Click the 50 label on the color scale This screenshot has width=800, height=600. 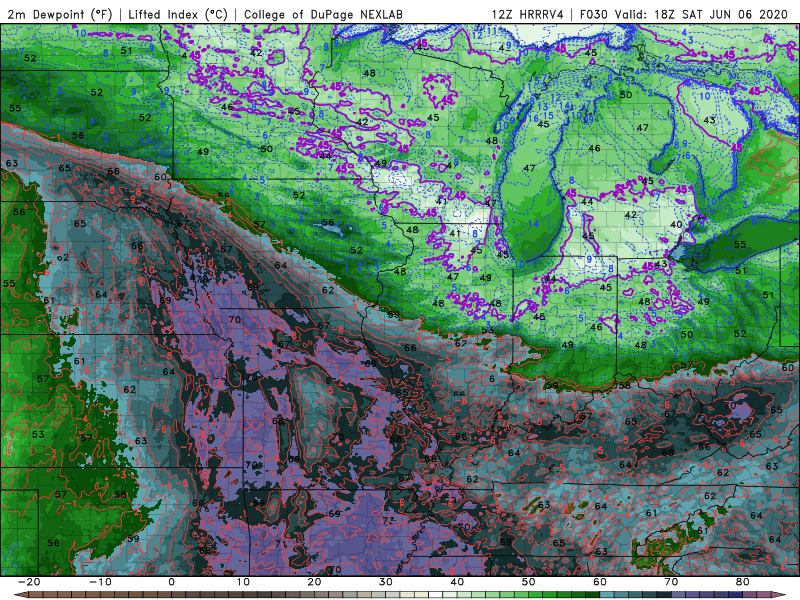coord(529,582)
